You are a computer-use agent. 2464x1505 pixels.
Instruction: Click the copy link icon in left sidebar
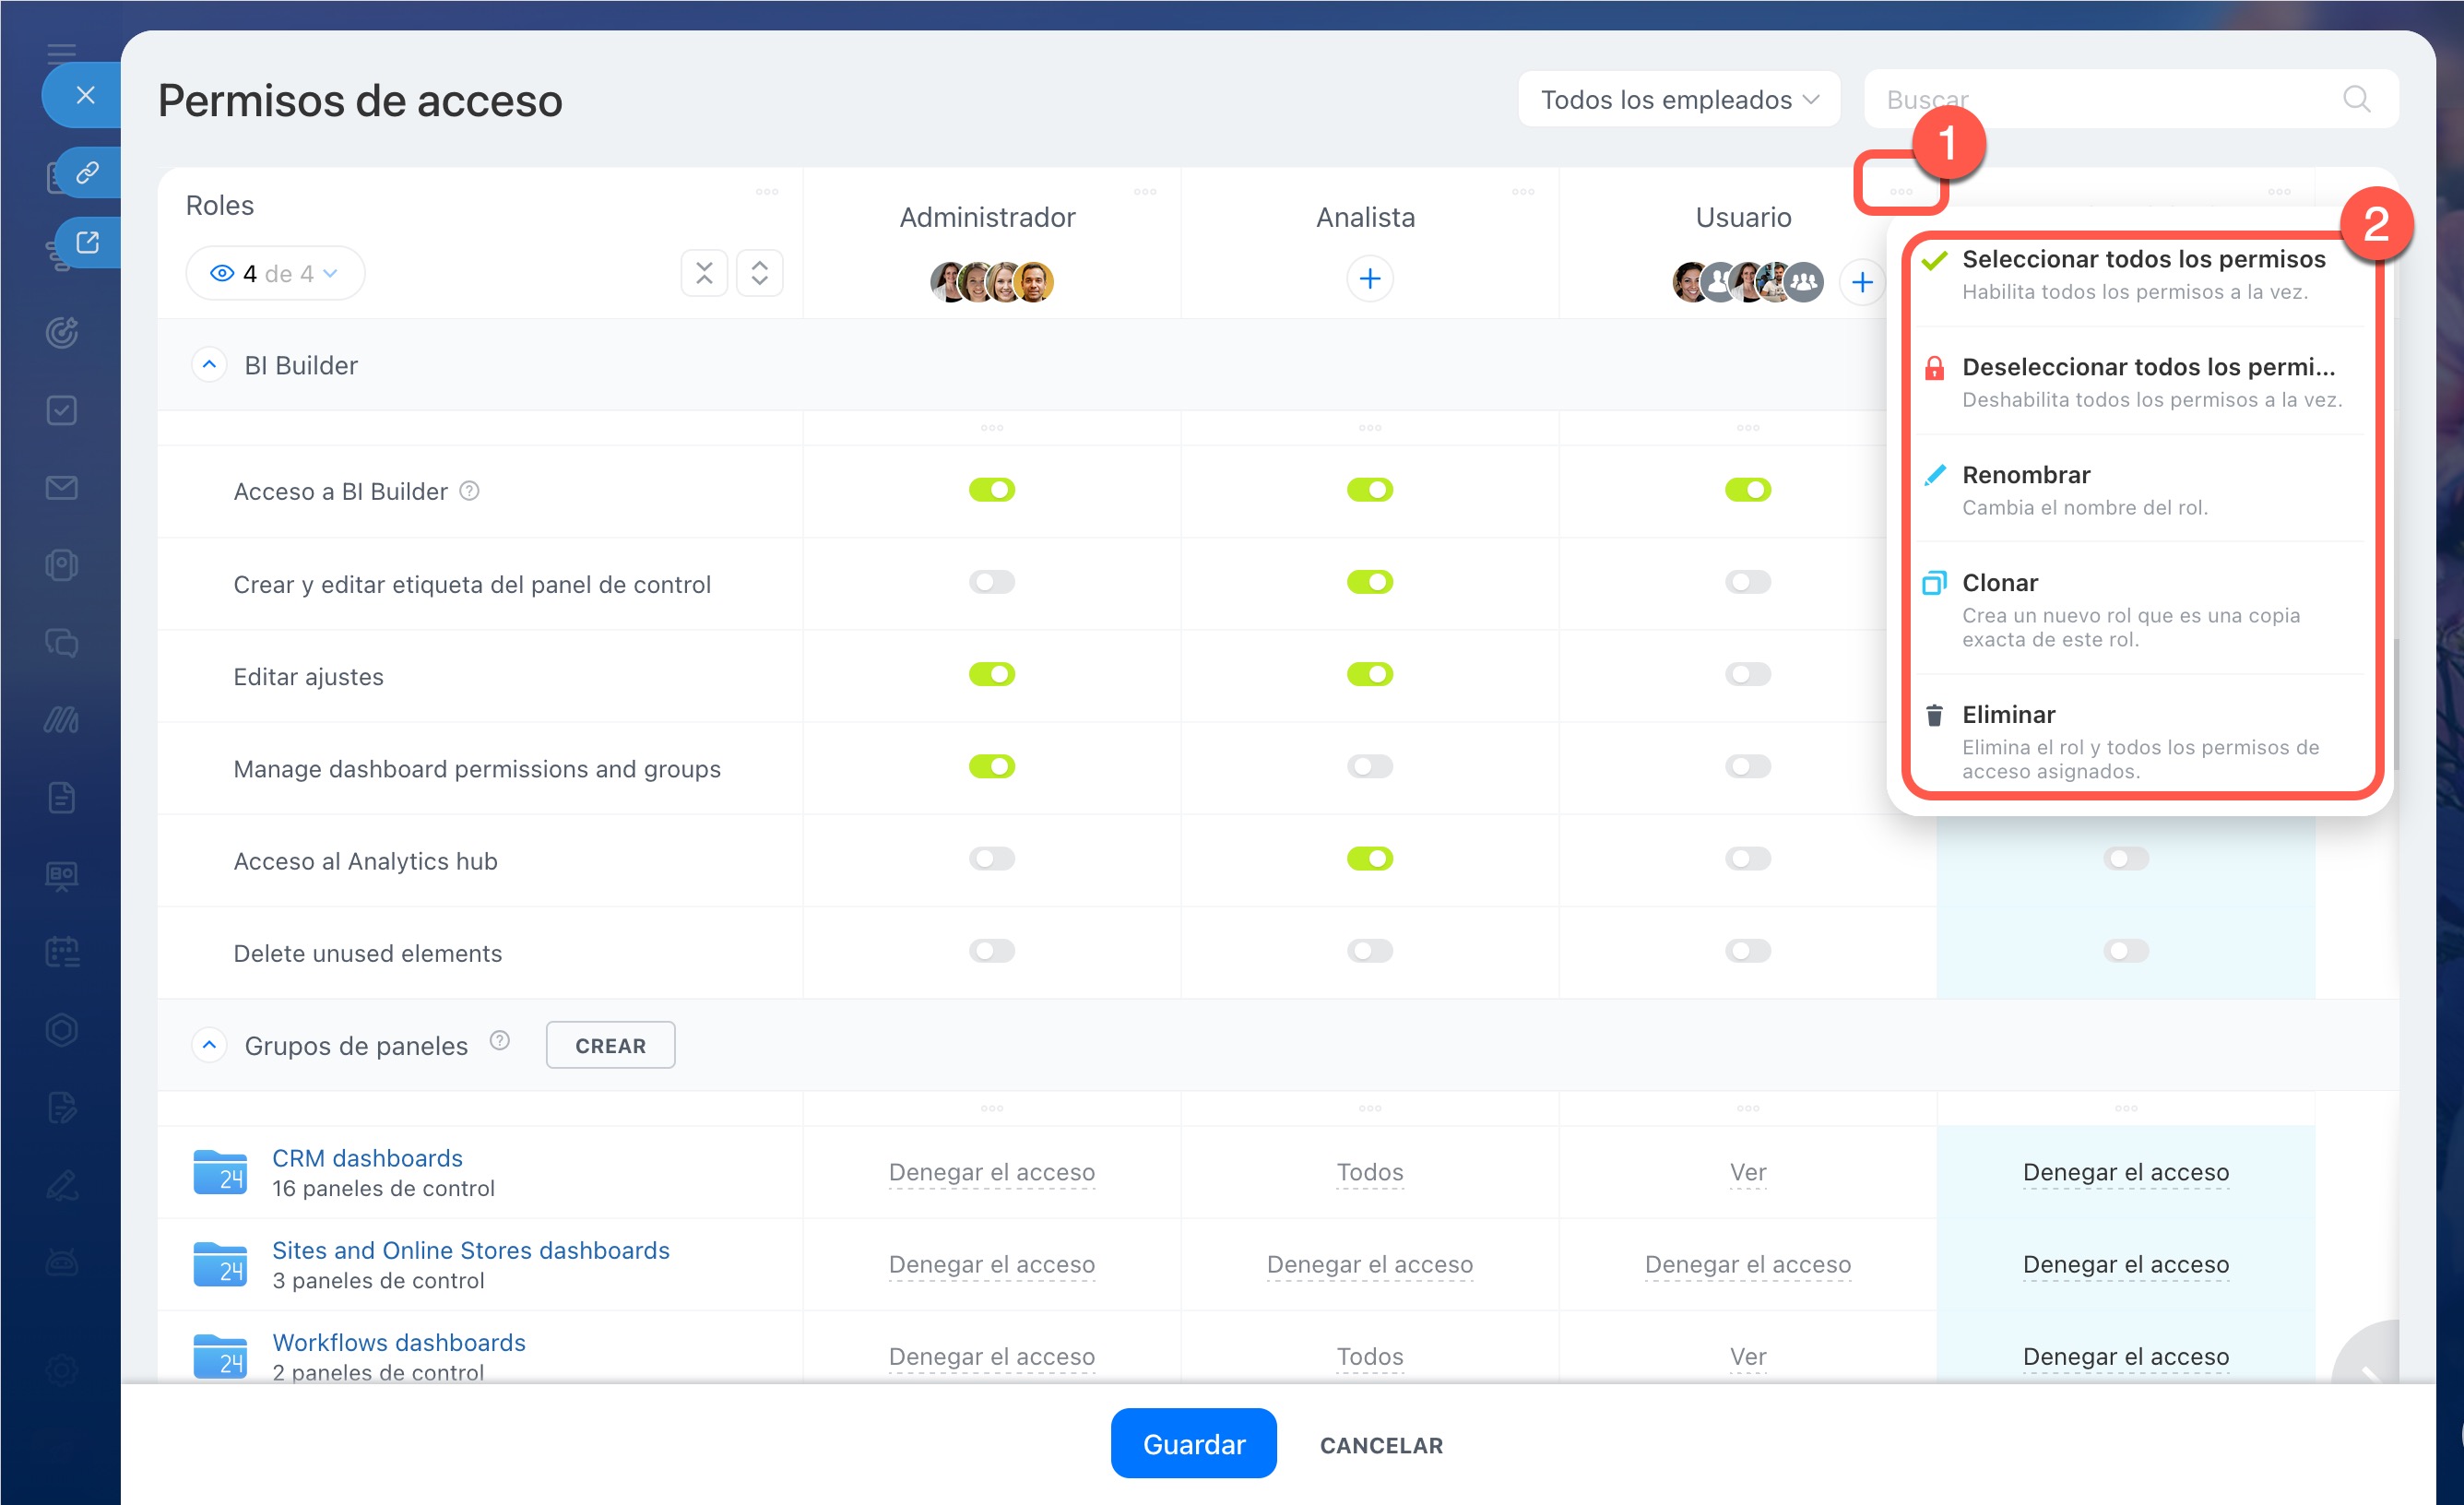click(88, 173)
